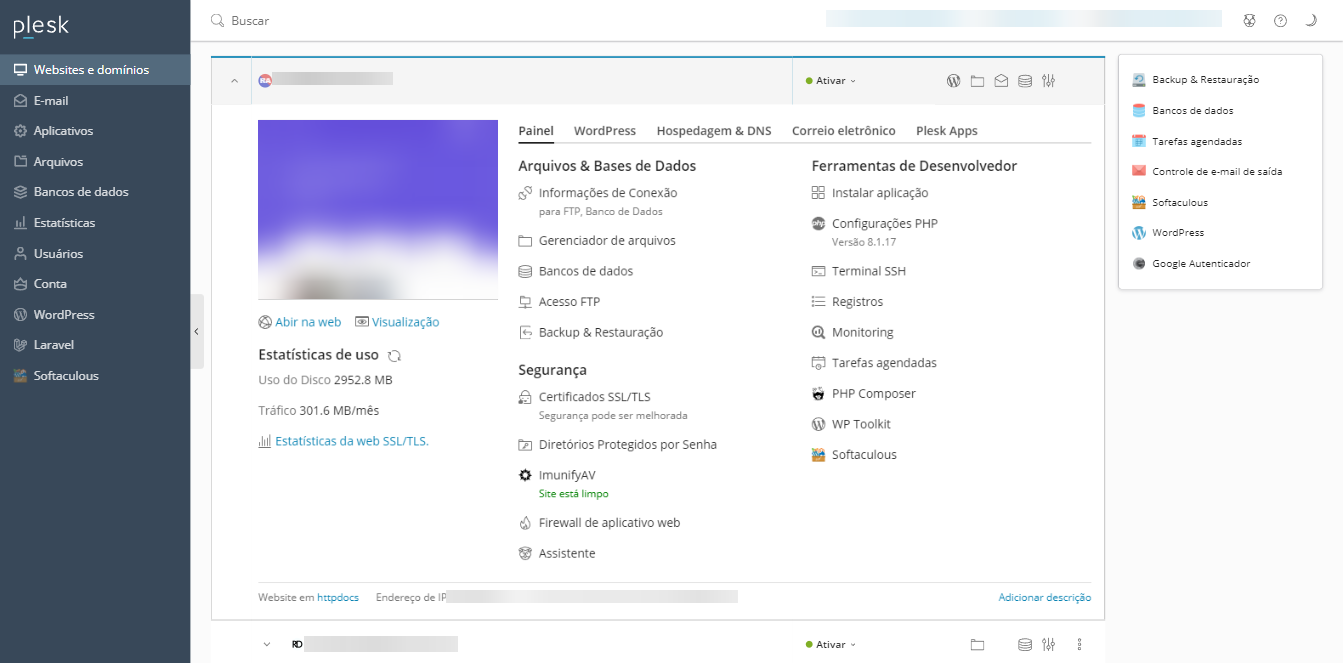The image size is (1343, 663).
Task: Open sliders settings icon in second domain row
Action: 1048,645
